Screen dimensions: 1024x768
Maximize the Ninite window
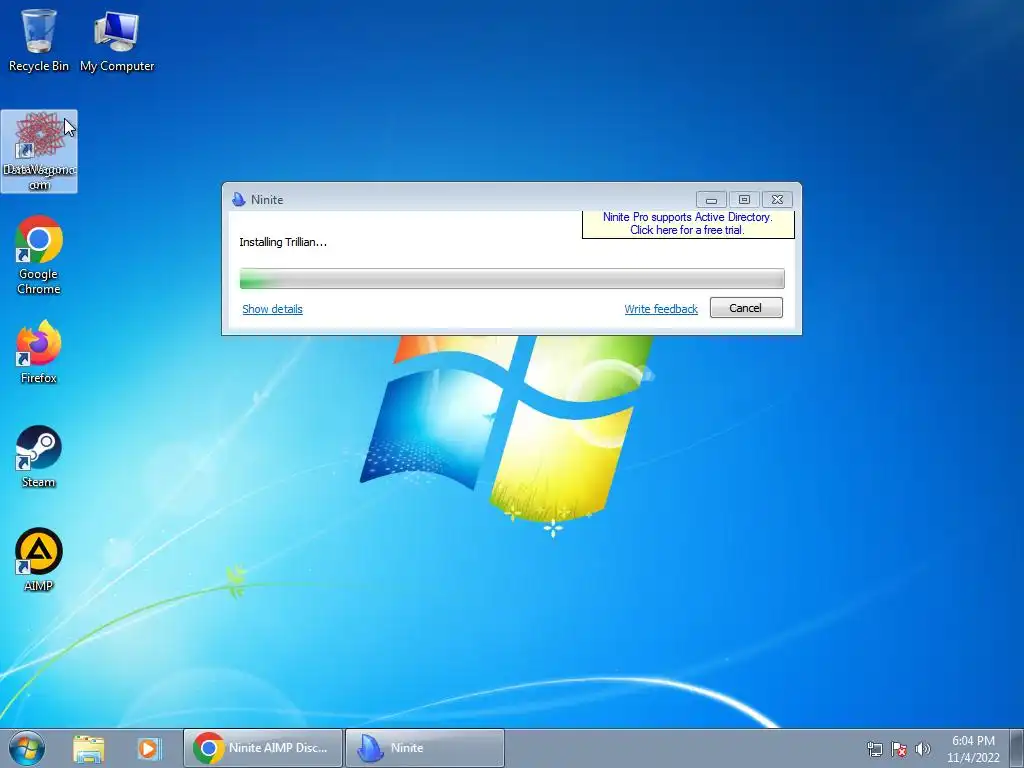[x=744, y=200]
